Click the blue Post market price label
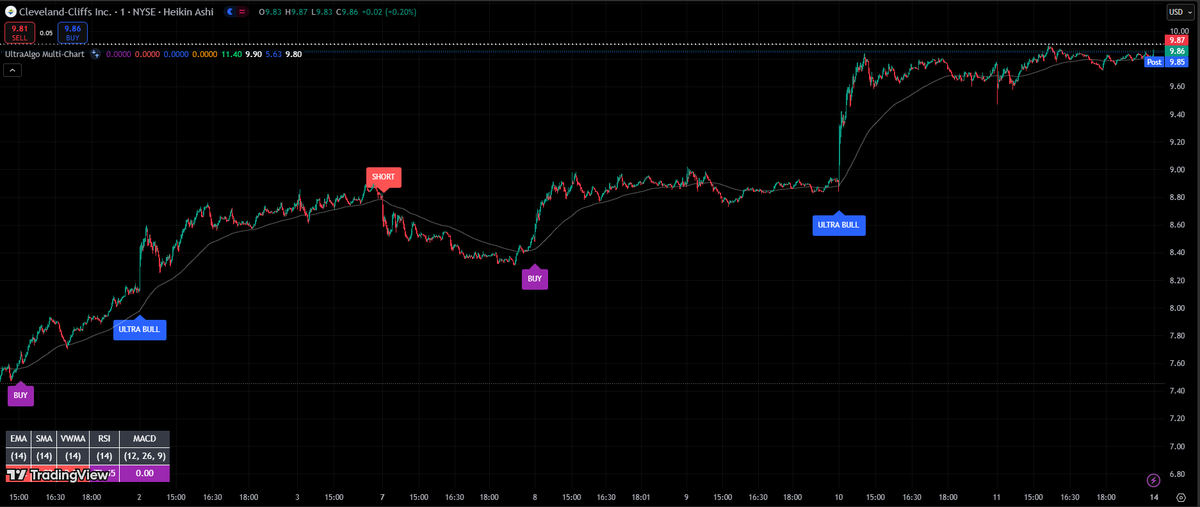This screenshot has width=1200, height=507. 1153,62
